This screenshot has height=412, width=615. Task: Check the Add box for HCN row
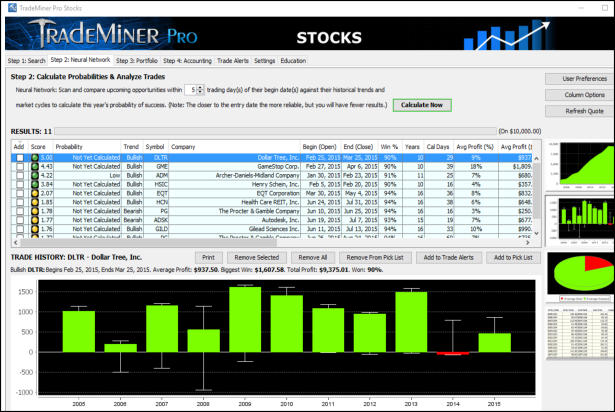click(x=20, y=202)
